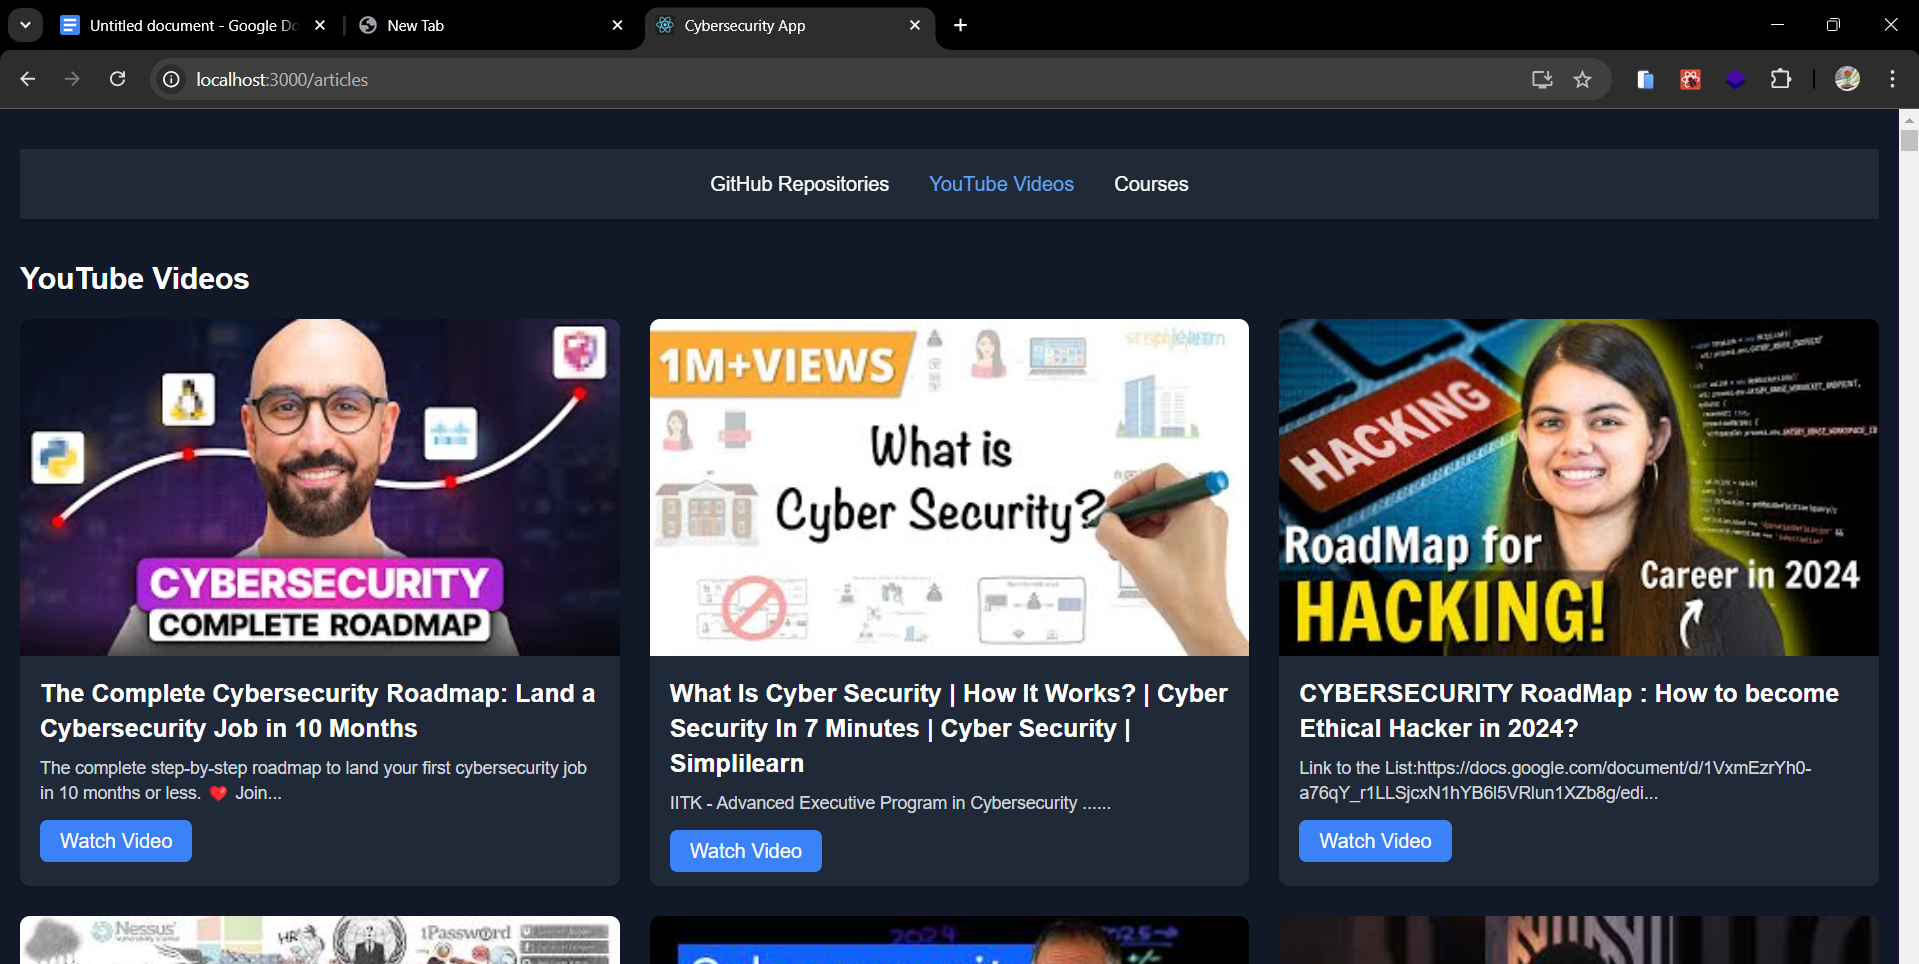Screen dimensions: 1919x964
Task: Click description 'IITK - Advanced Executive Program in Cybersecurity'
Action: (890, 803)
